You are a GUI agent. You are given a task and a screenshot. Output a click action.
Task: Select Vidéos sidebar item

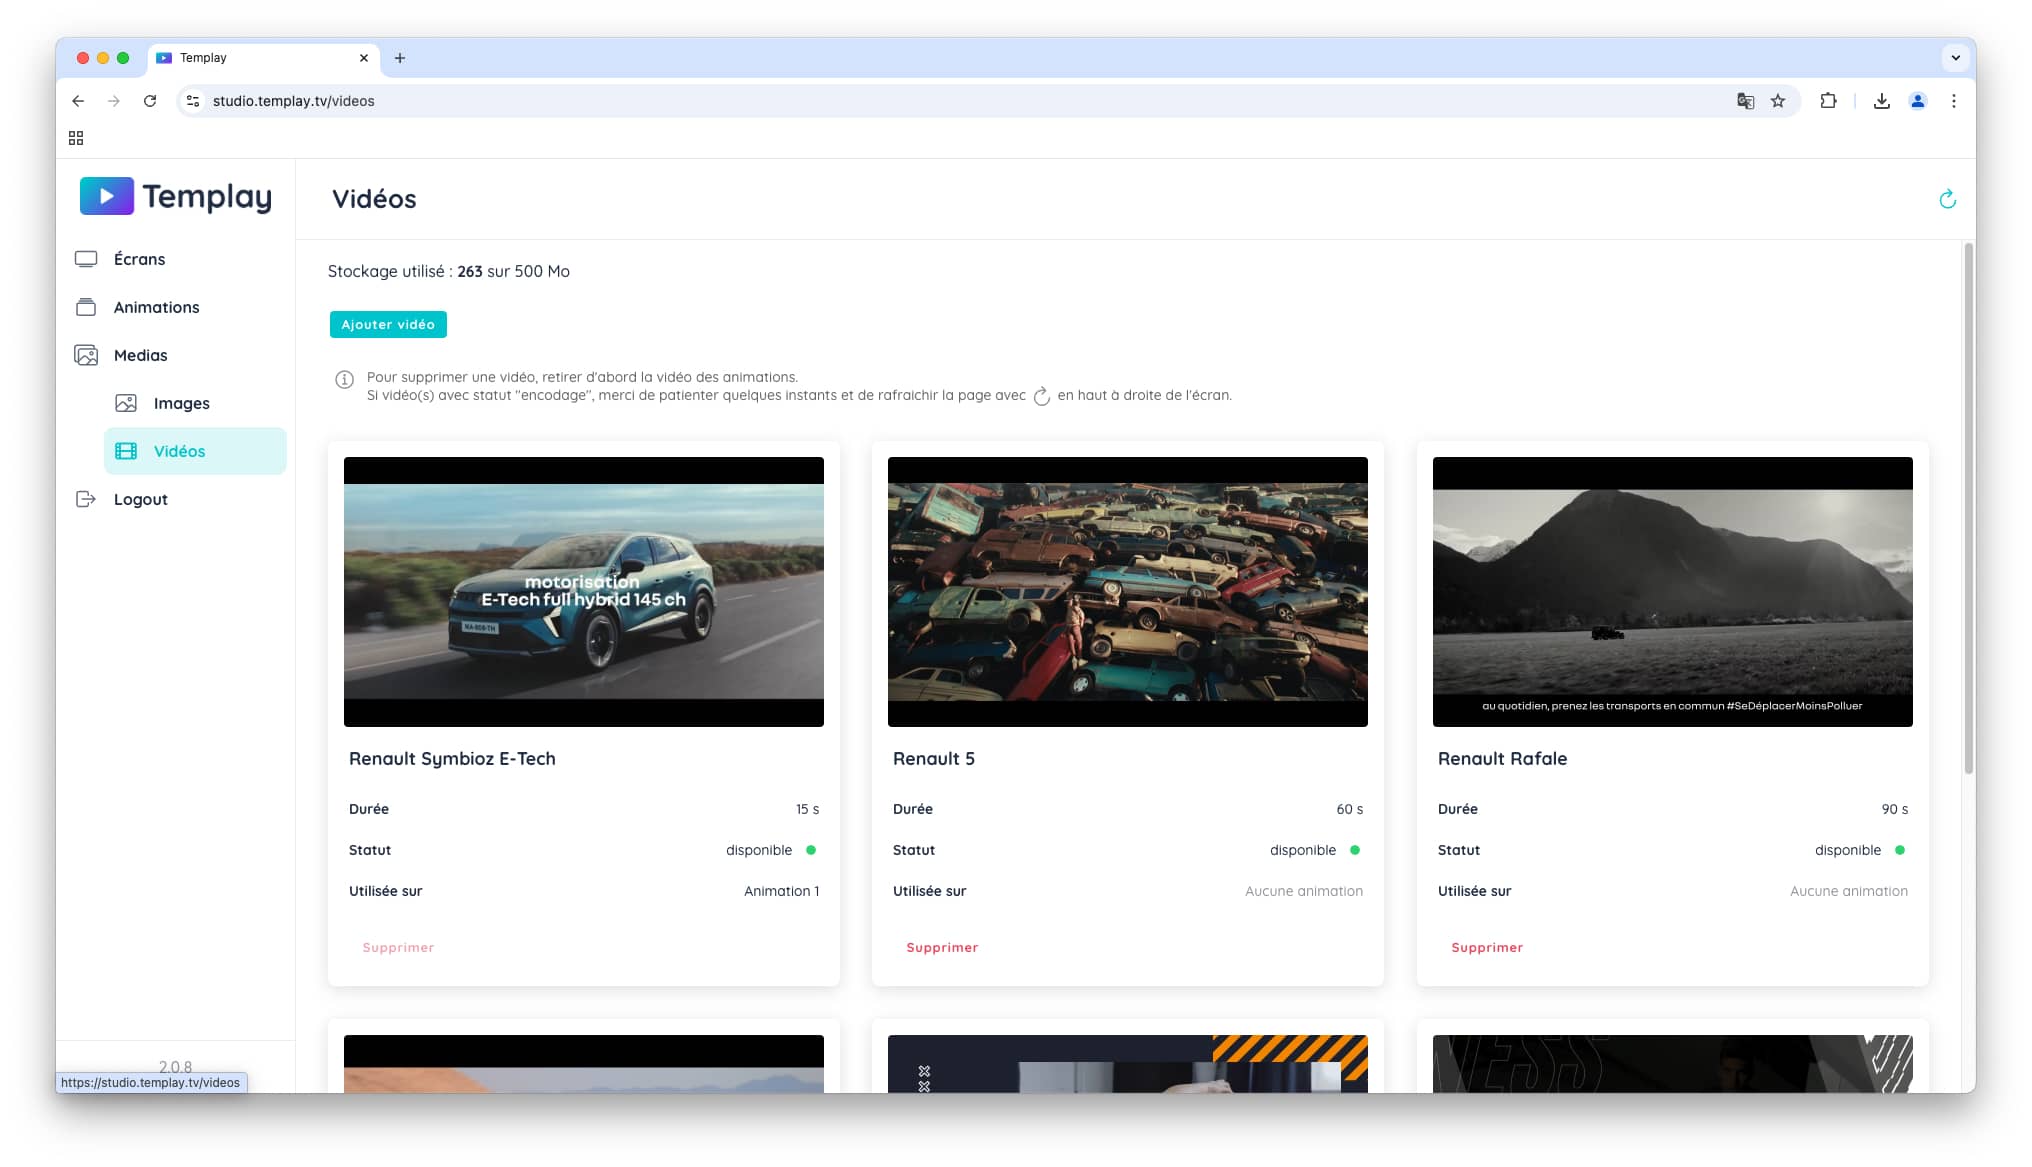pos(195,451)
